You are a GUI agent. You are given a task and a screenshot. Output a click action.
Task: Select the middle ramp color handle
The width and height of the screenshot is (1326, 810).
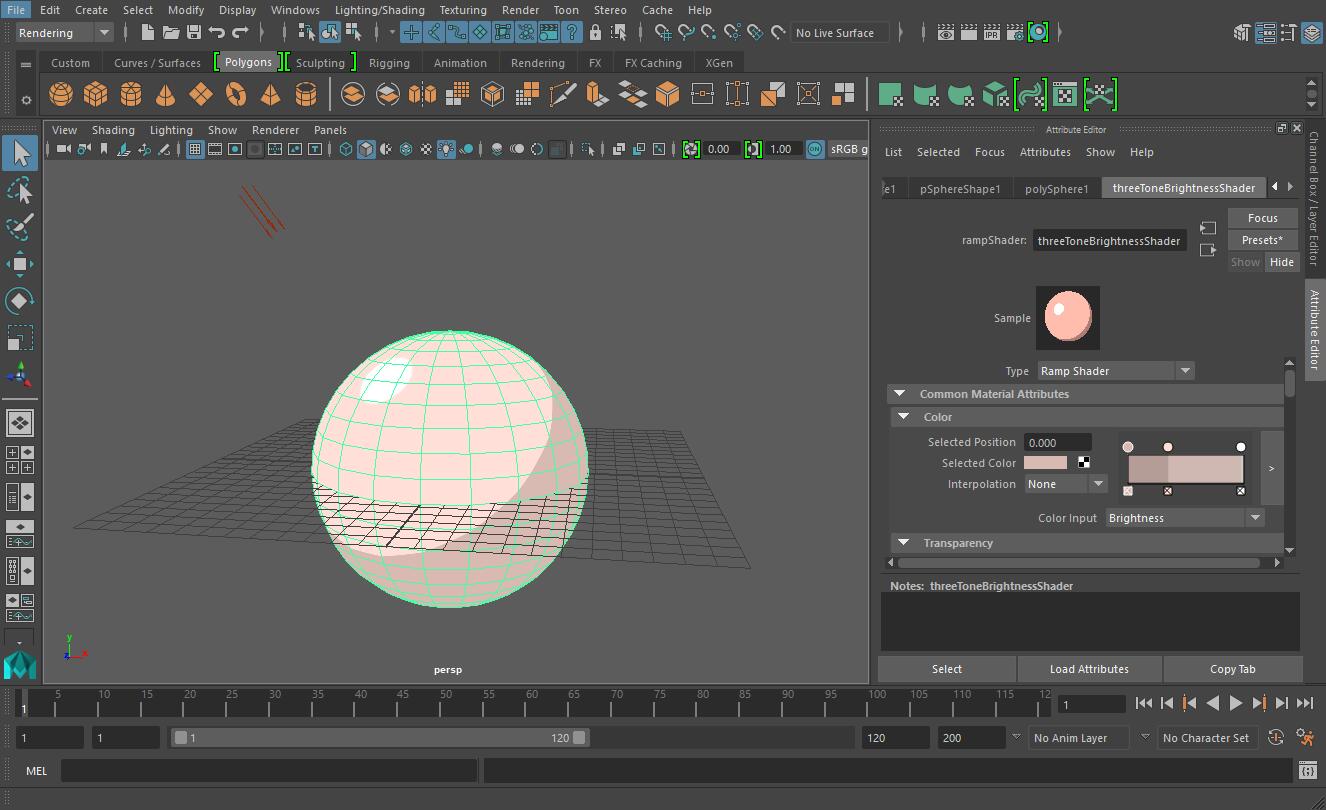(x=1167, y=446)
